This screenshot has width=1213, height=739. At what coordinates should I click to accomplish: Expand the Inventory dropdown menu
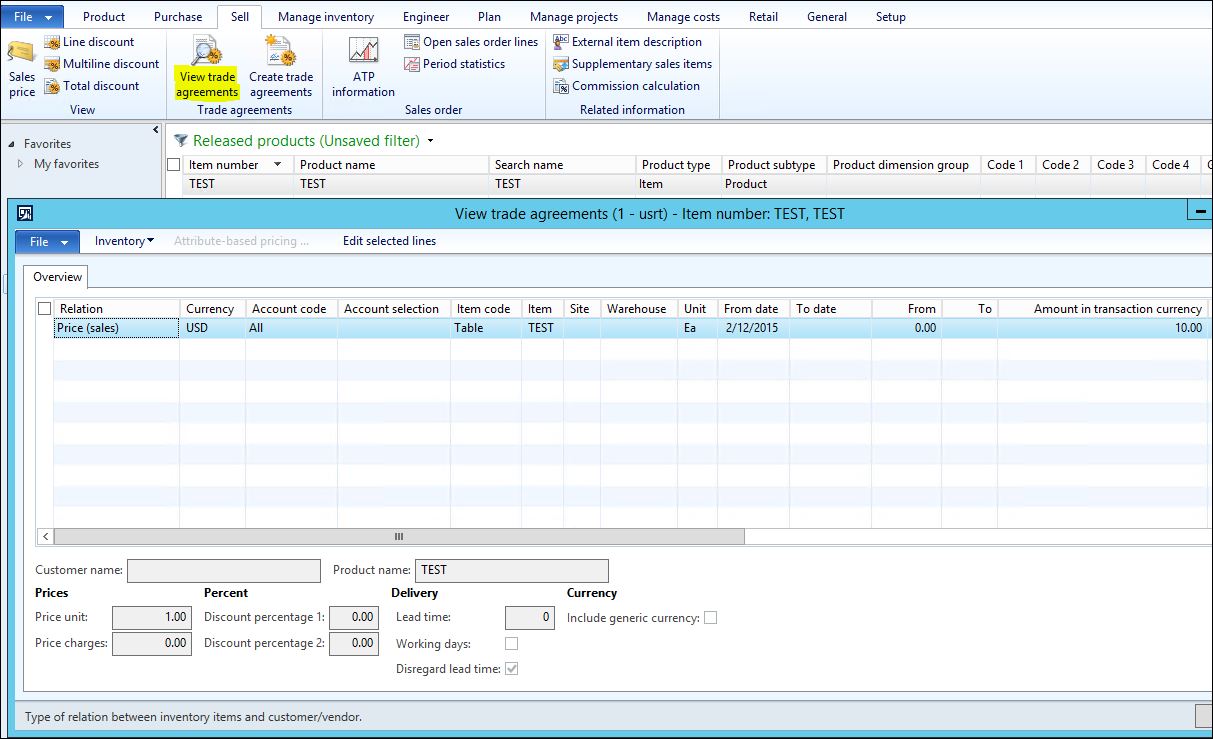[x=124, y=241]
